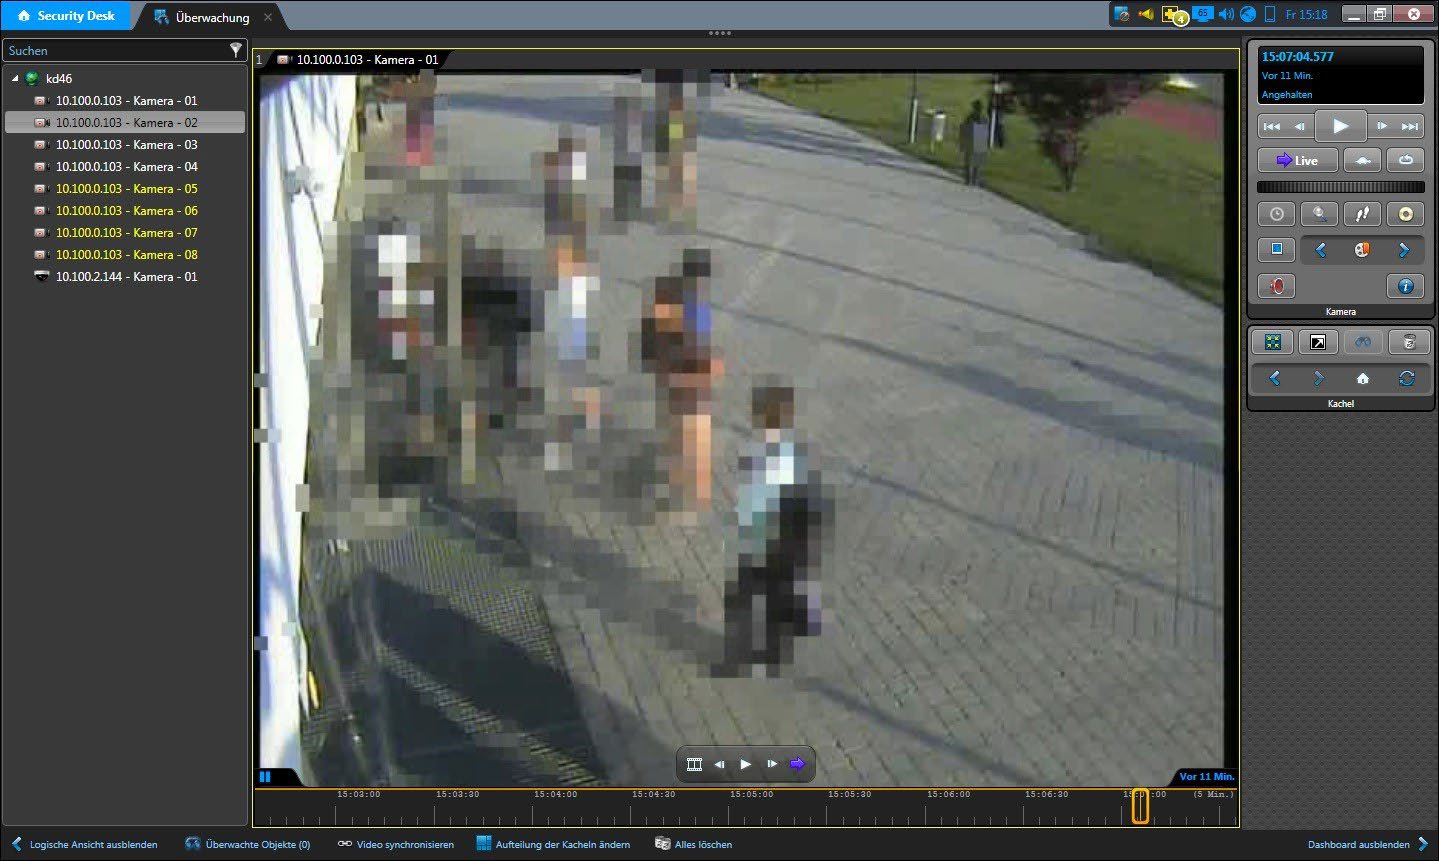Go to previous item in camera sequence
The height and width of the screenshot is (861, 1439).
click(x=1321, y=250)
